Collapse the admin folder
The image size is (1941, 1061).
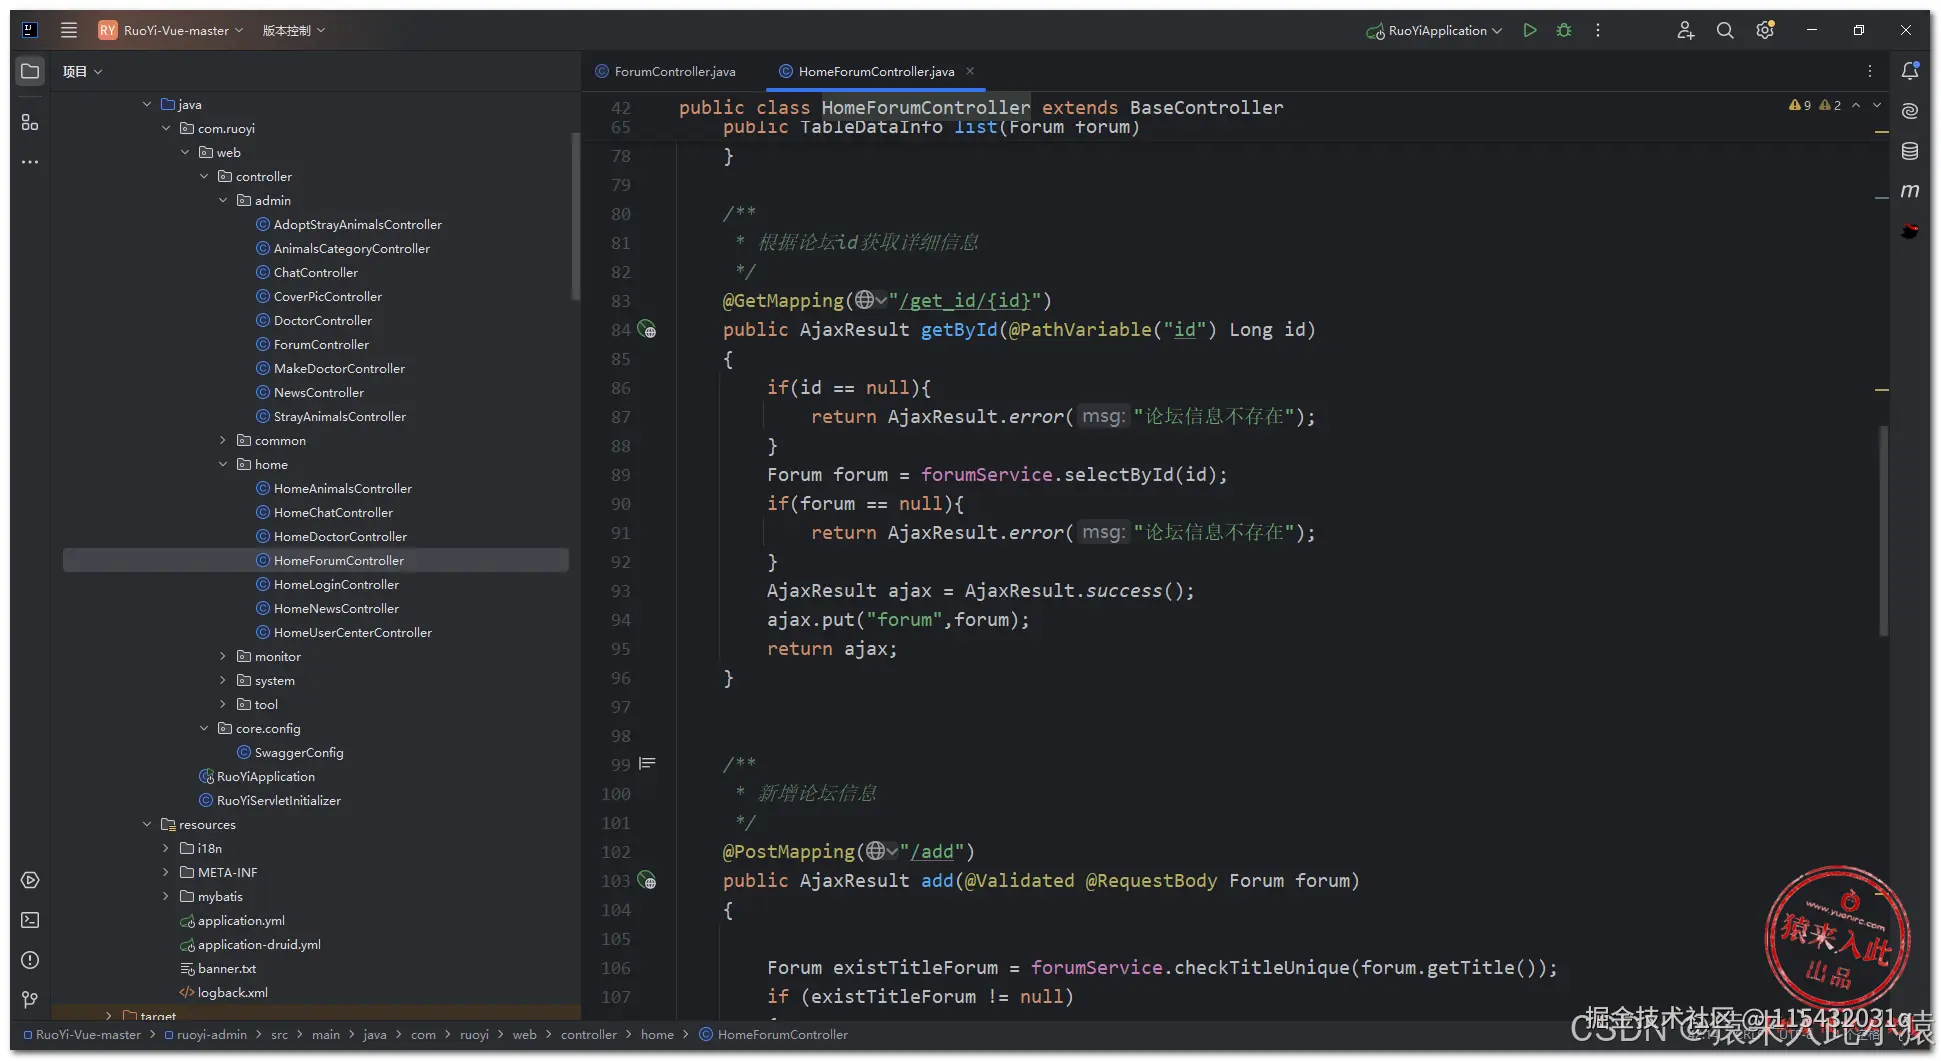223,200
